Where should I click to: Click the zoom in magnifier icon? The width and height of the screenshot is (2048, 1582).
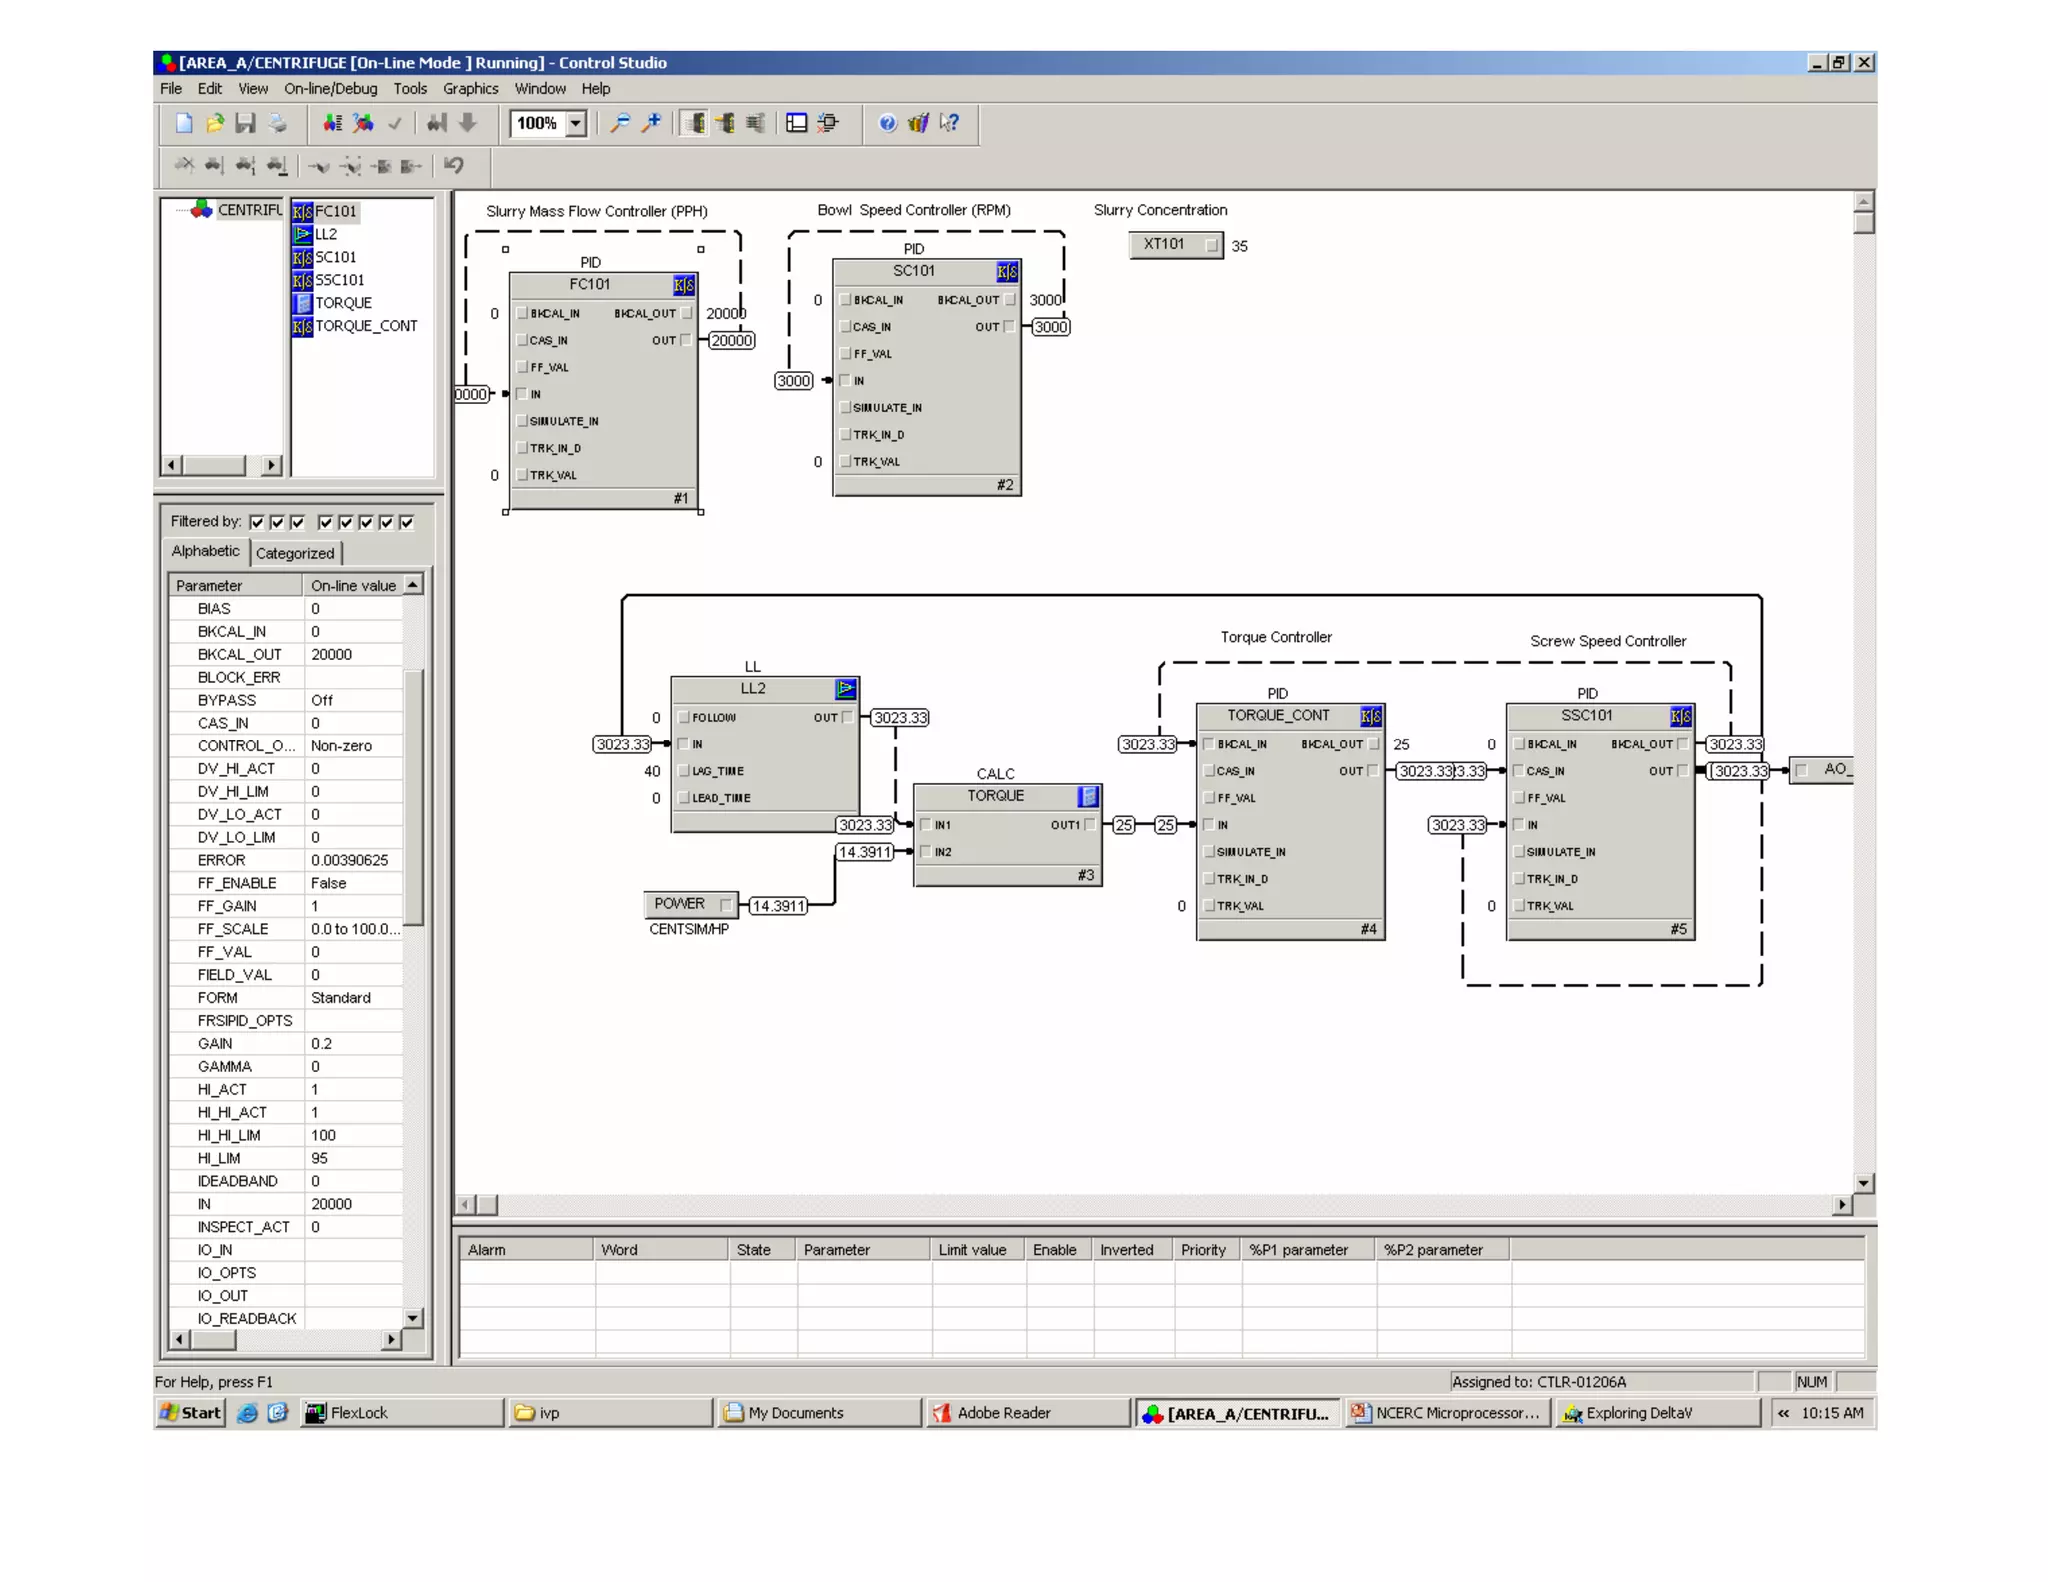pyautogui.click(x=652, y=123)
